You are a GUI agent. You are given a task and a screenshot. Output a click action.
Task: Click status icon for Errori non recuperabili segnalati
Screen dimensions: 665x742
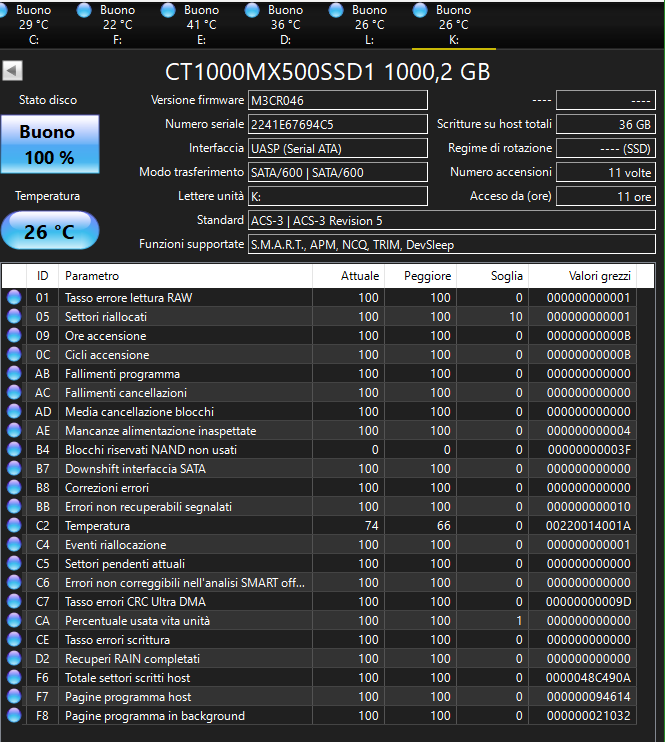(x=14, y=506)
